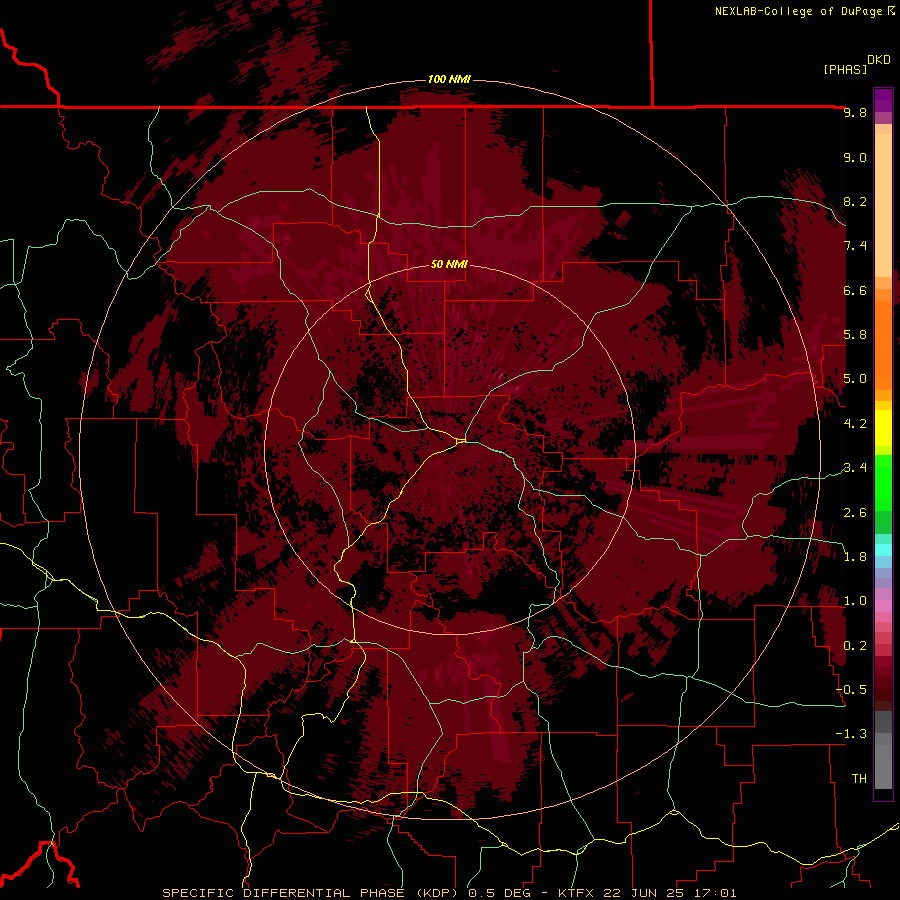Click the TH label on the color scale
This screenshot has width=900, height=900.
(859, 779)
